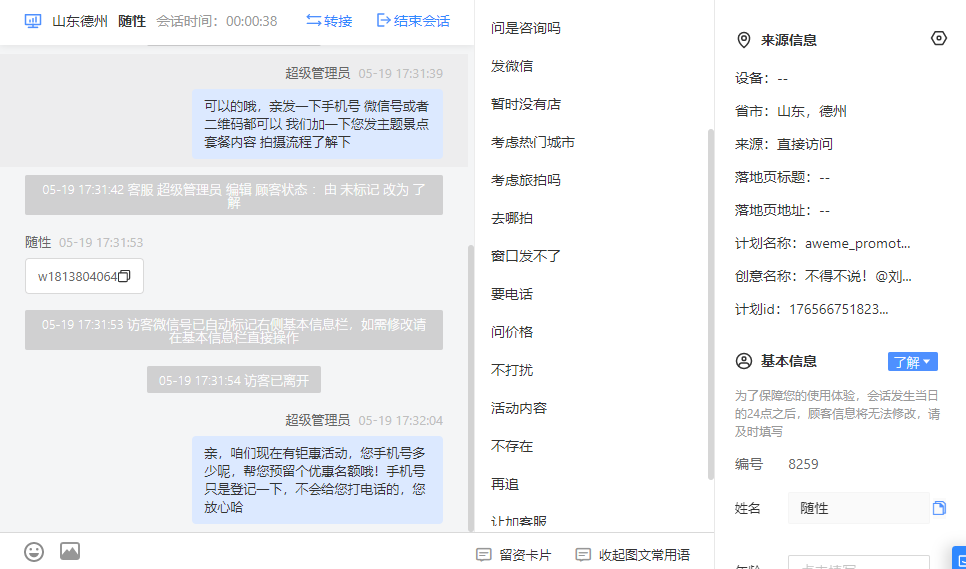Click the 计划名称 aweme_promot... value
Viewport: 966px width, 569px height.
coord(857,243)
